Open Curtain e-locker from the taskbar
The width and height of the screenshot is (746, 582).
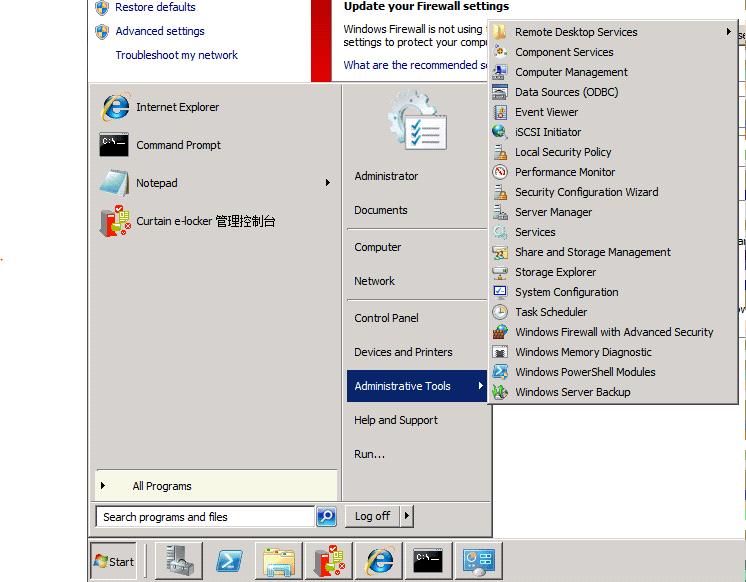click(x=329, y=561)
